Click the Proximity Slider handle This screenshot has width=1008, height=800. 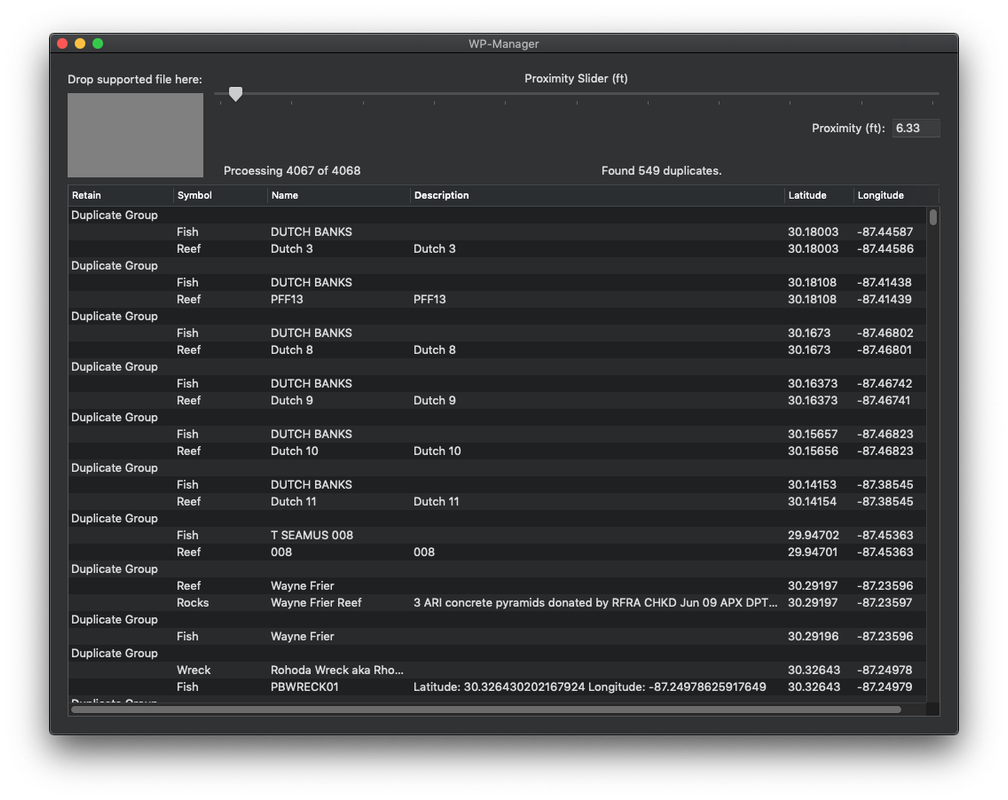(236, 94)
